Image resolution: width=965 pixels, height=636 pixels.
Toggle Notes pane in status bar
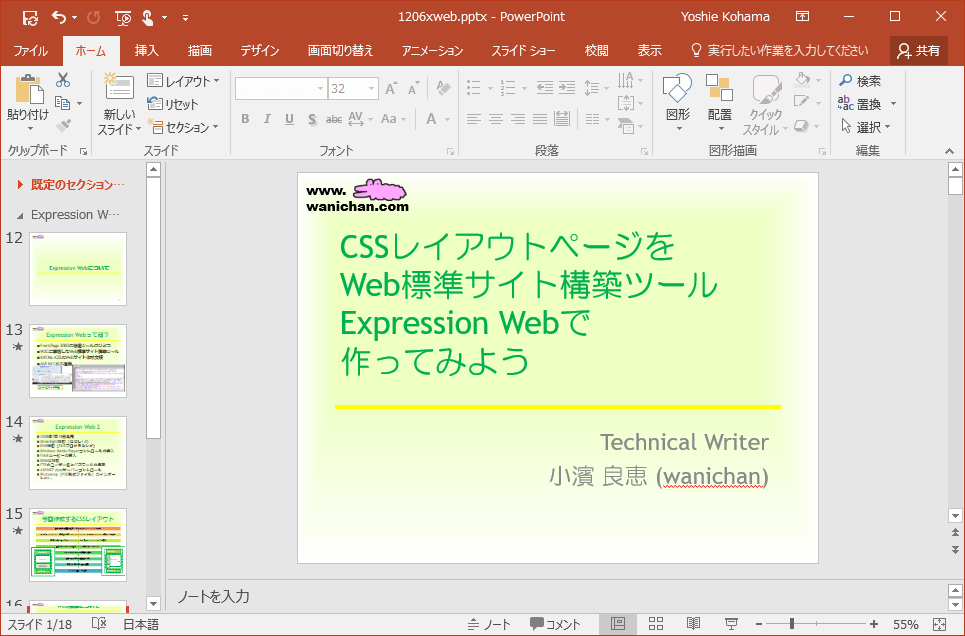(489, 624)
